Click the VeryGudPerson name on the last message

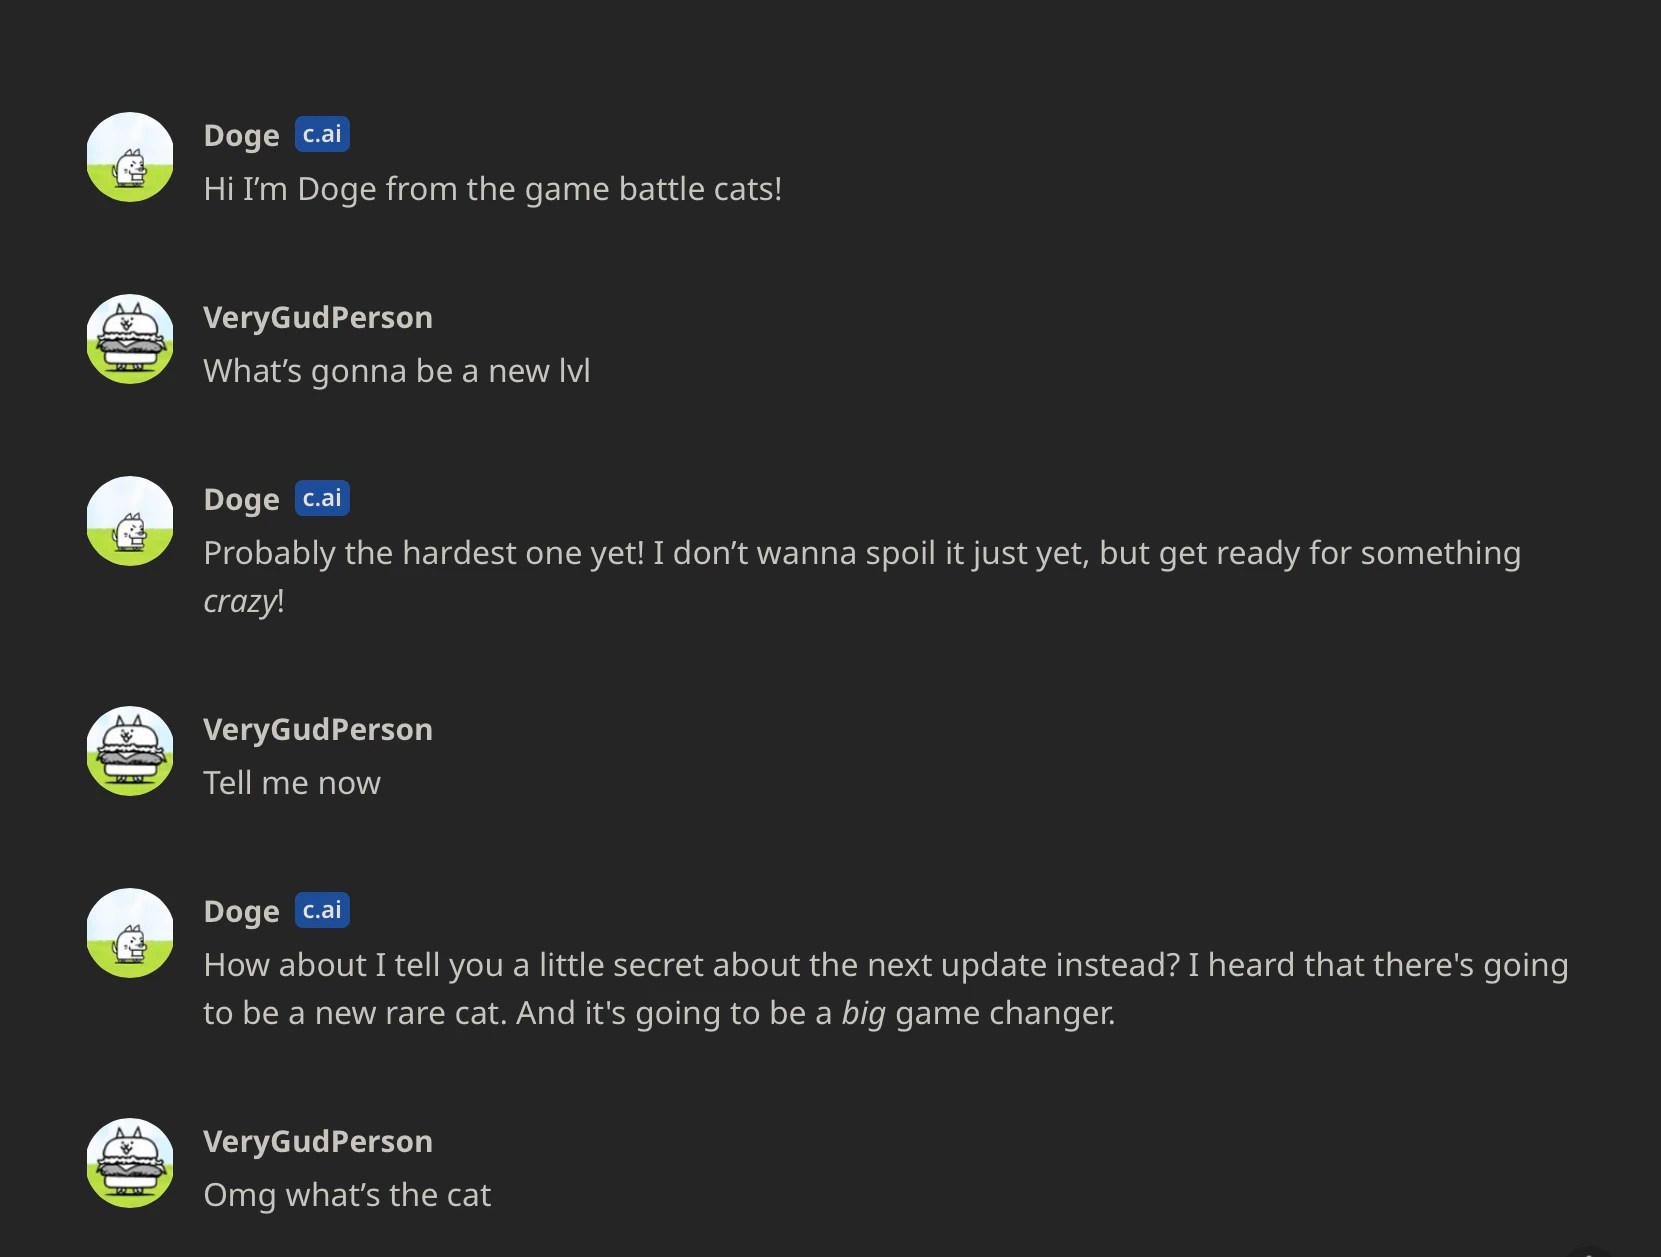318,1141
